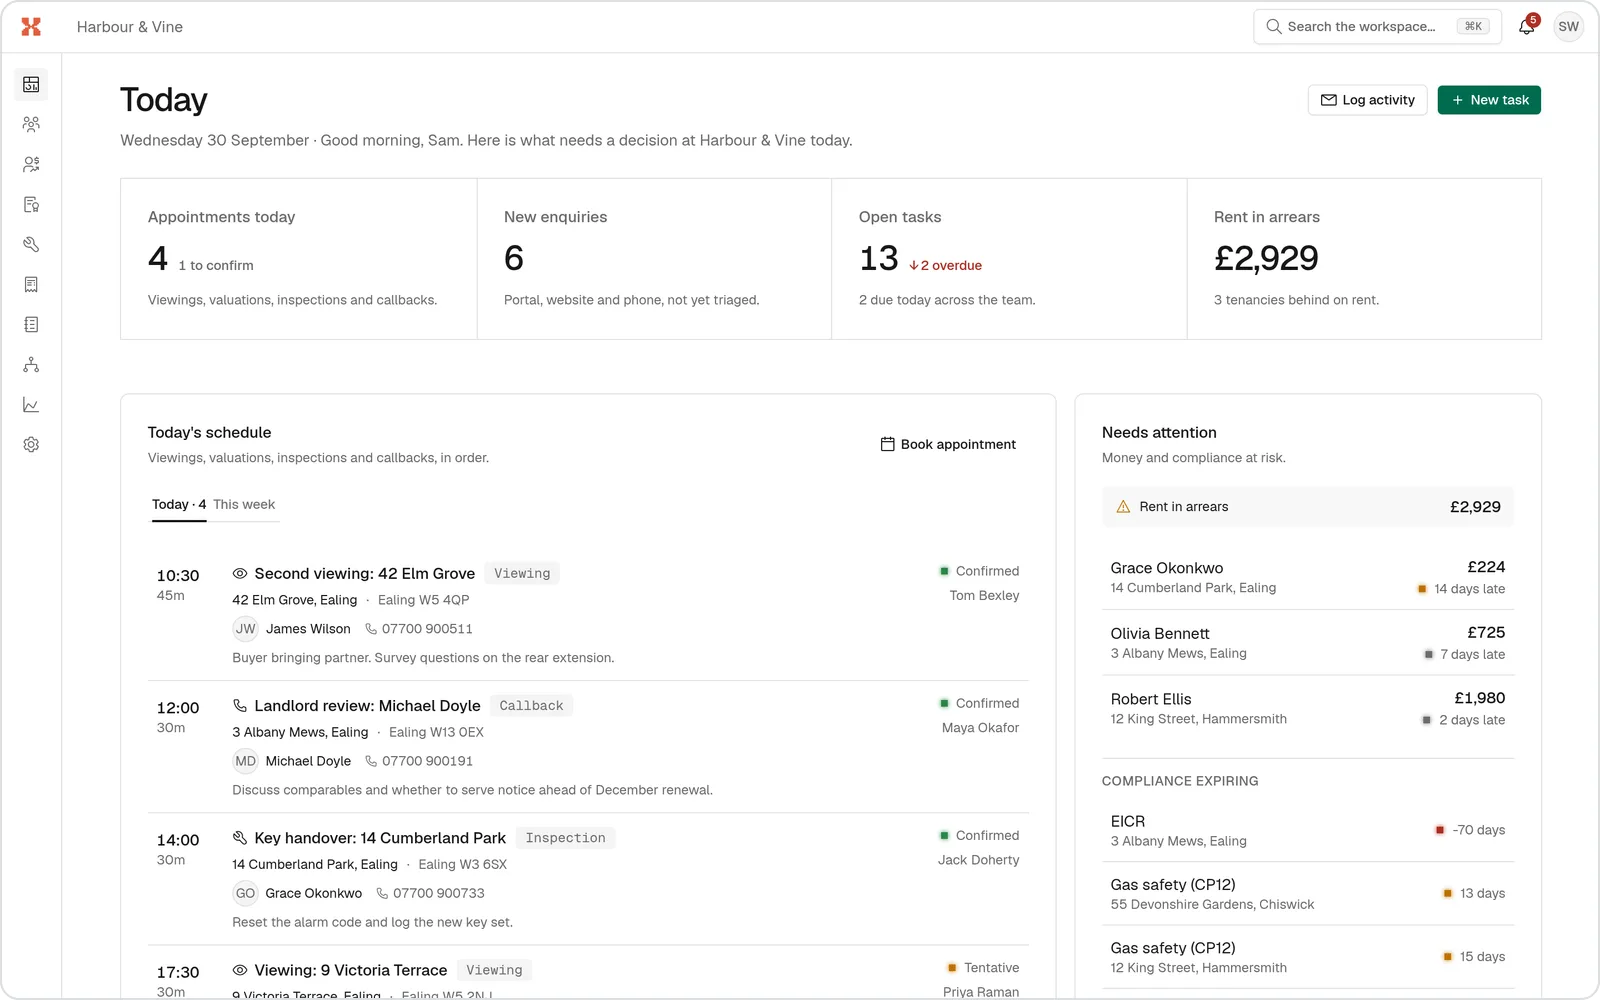Select Grace Okonkwo arrears row
This screenshot has height=1000, width=1600.
[x=1308, y=577]
